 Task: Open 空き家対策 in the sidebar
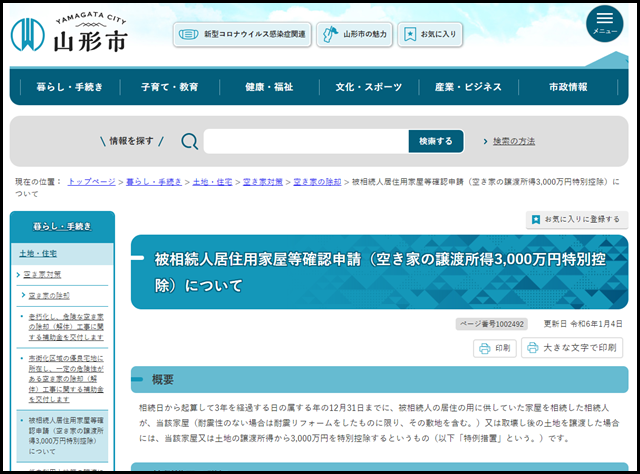coord(42,274)
